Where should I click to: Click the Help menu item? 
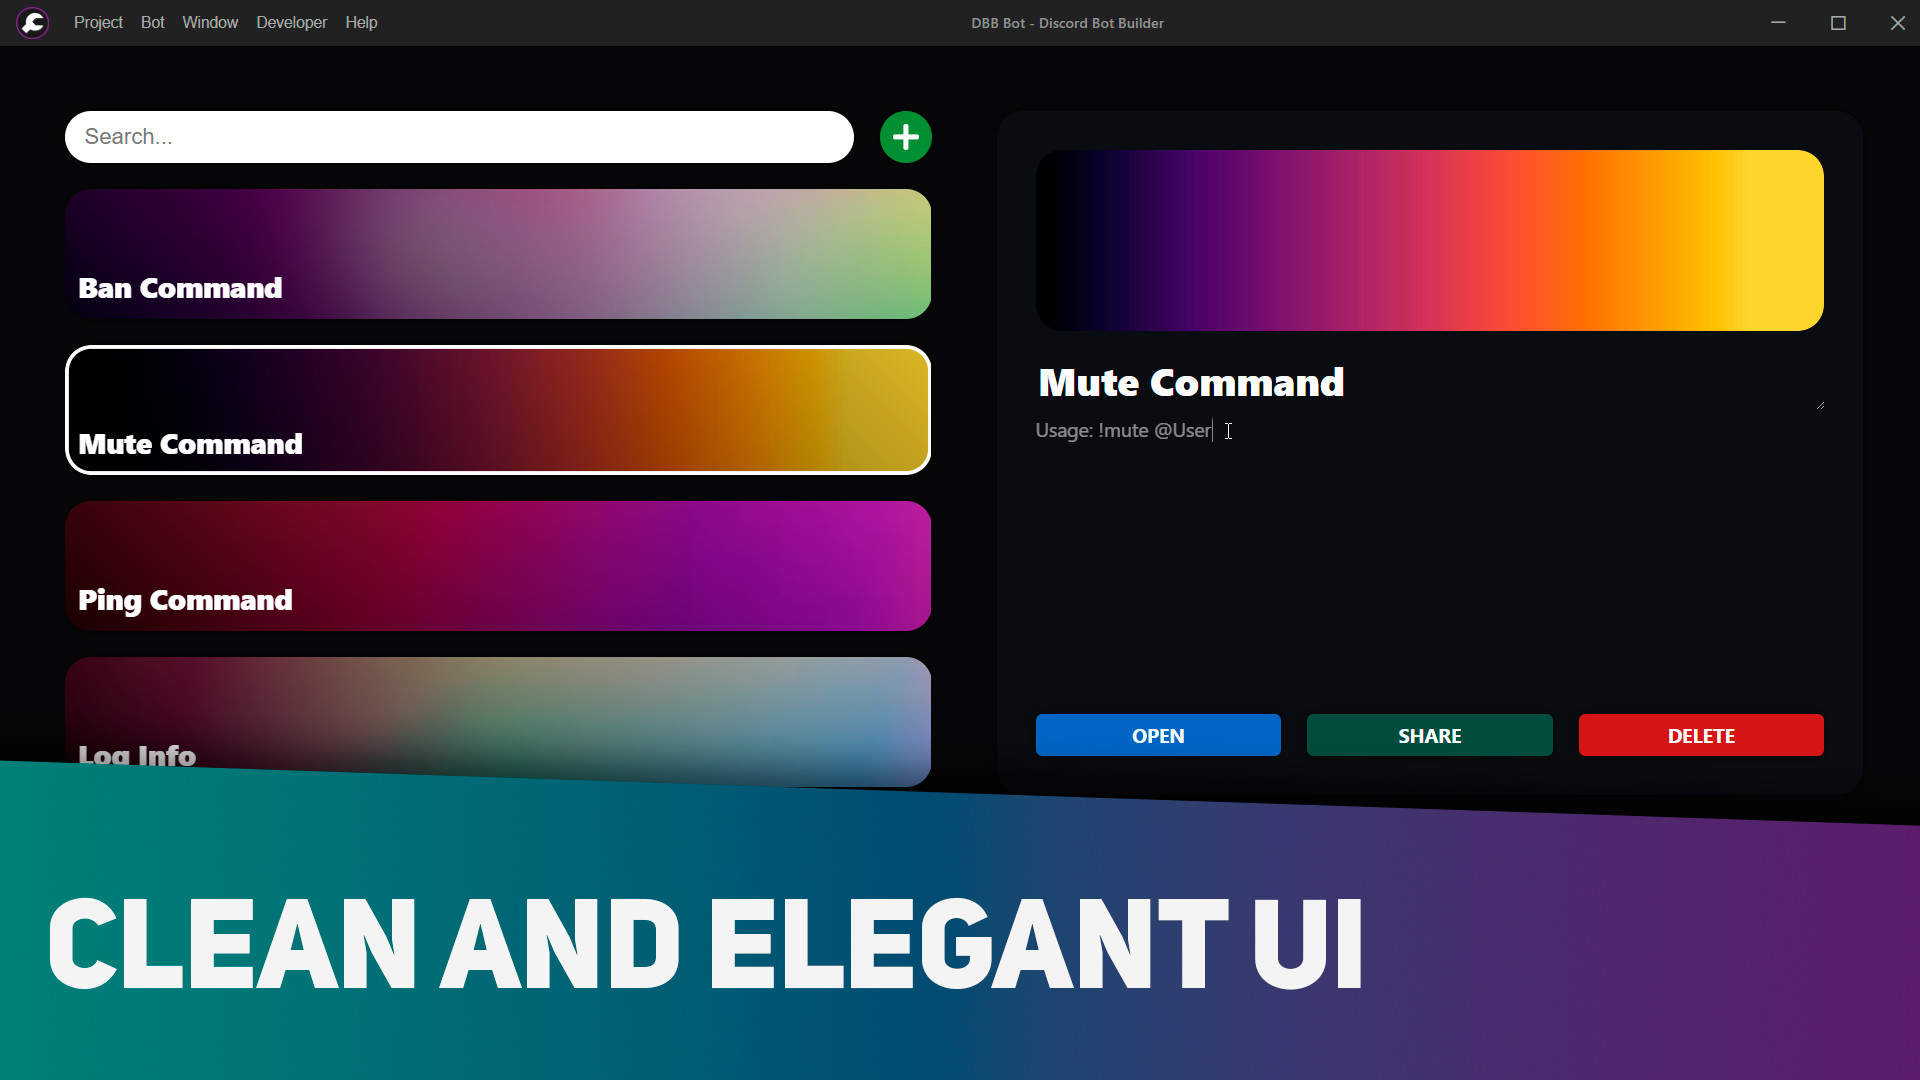point(359,22)
